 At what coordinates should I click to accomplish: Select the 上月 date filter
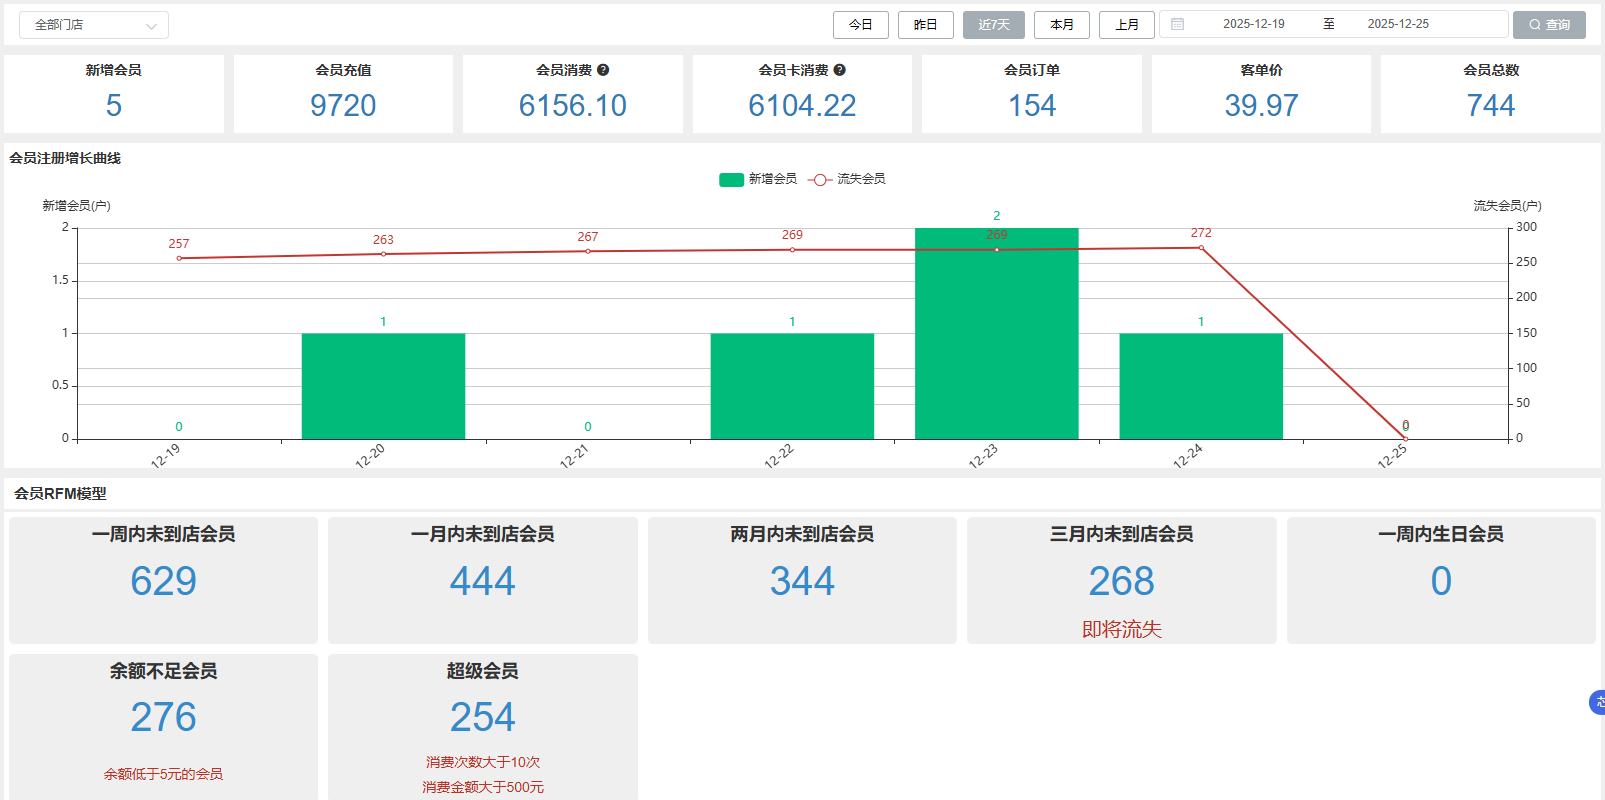point(1127,25)
